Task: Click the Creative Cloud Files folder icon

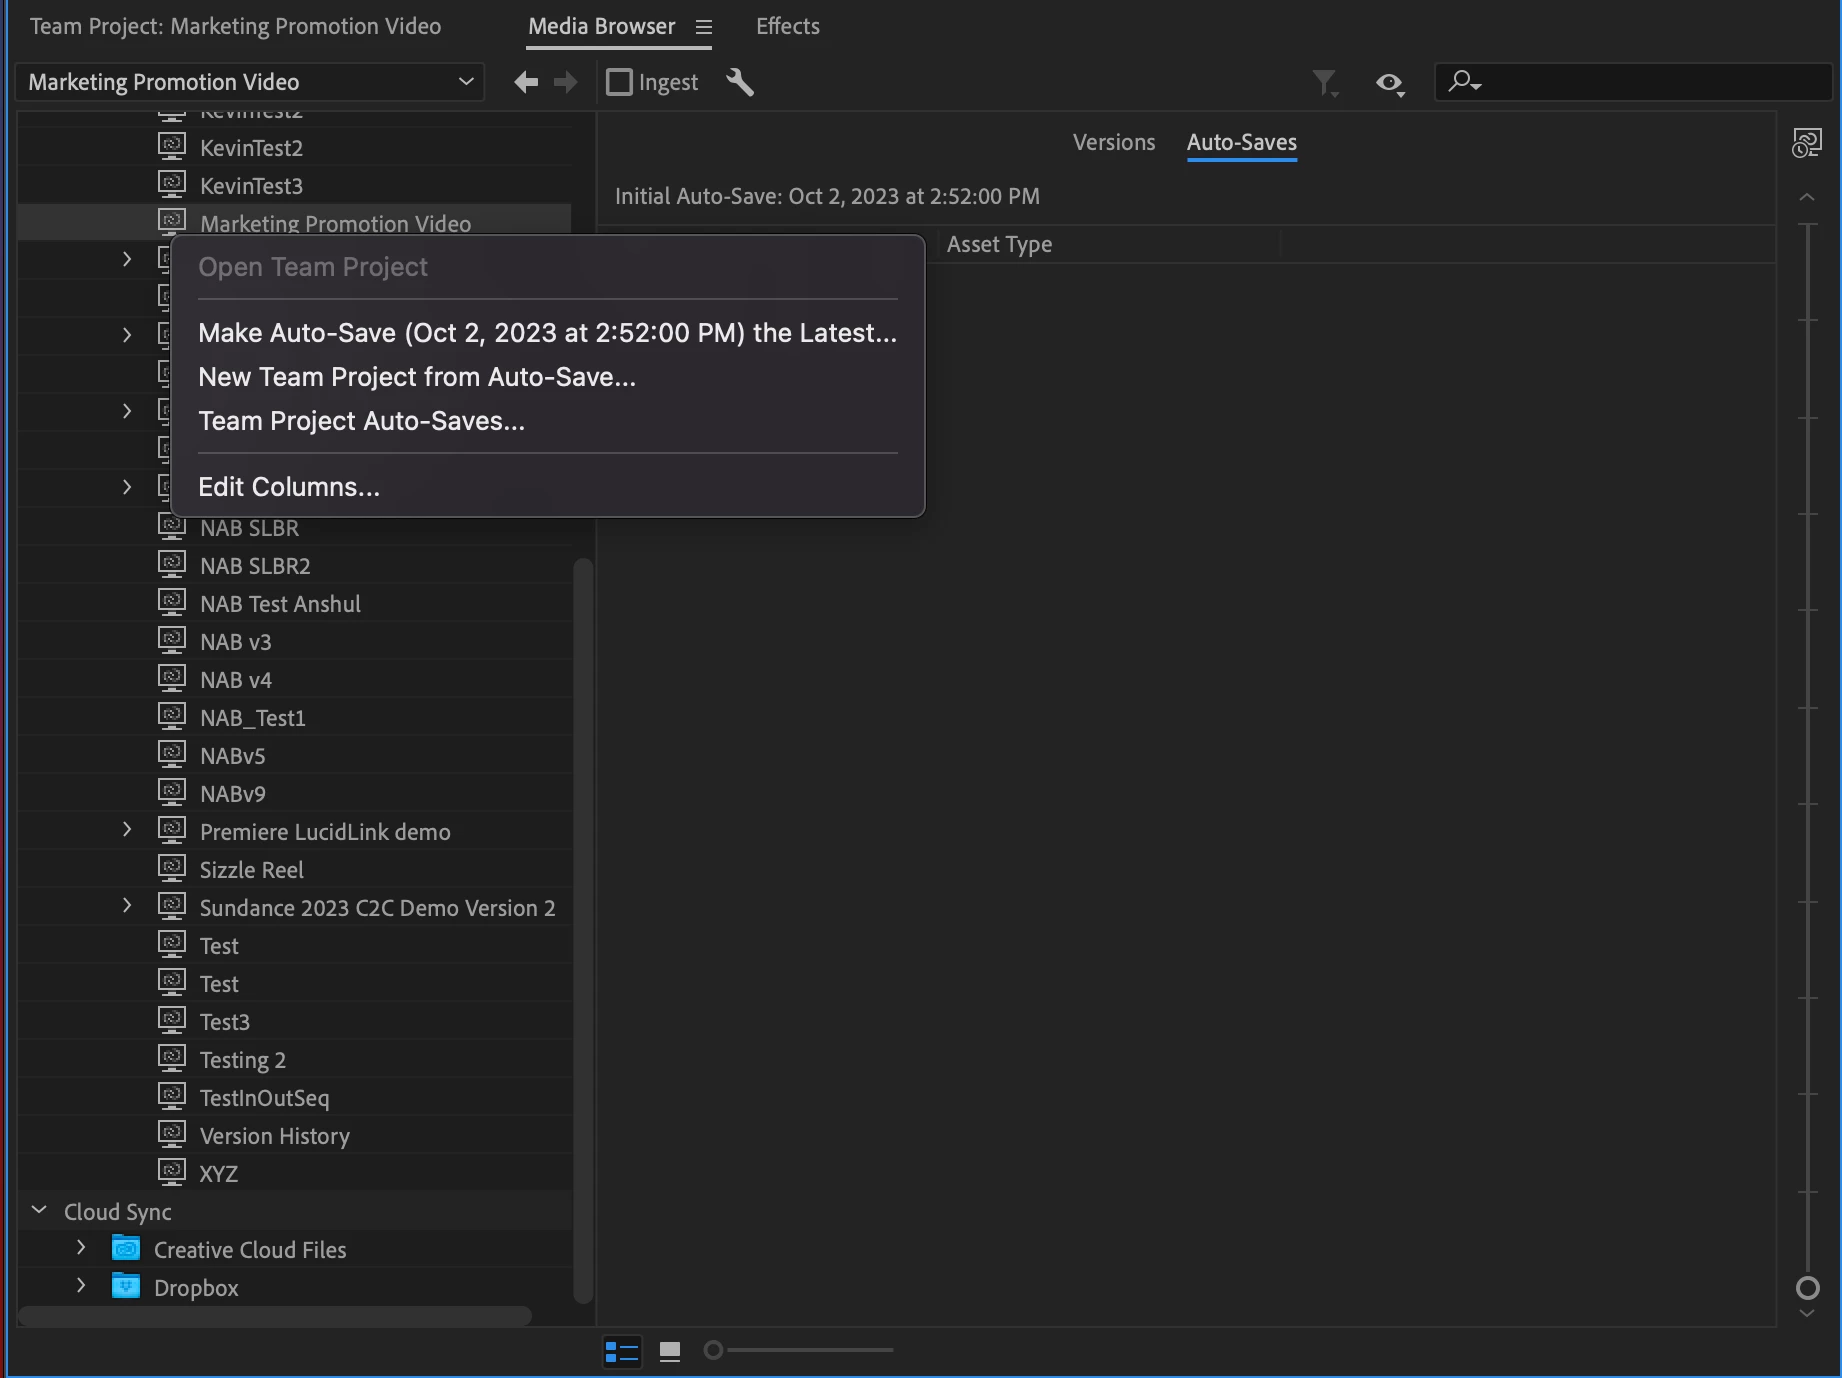Action: click(126, 1248)
